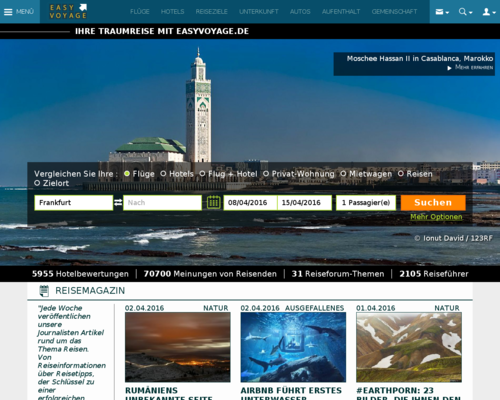Screen dimensions: 500x400
Task: Click Moschee Hassan II caption link
Action: click(420, 58)
